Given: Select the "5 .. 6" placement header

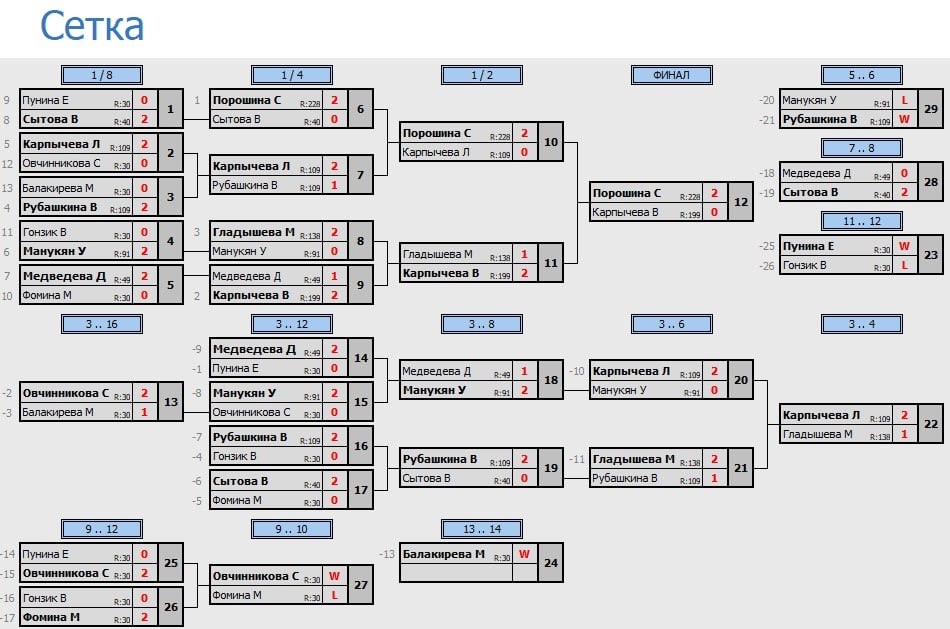Looking at the screenshot, I should coord(861,75).
